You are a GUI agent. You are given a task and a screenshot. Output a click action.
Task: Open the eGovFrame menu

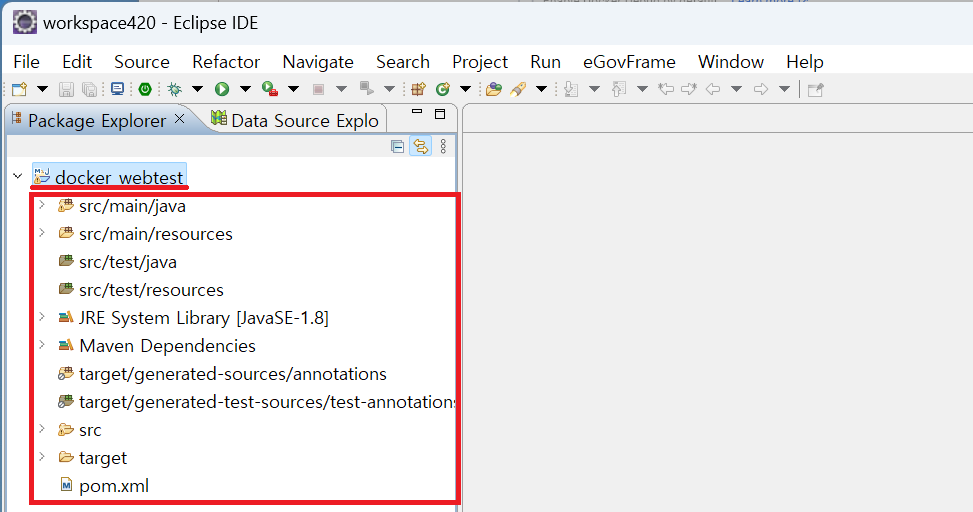pos(629,62)
